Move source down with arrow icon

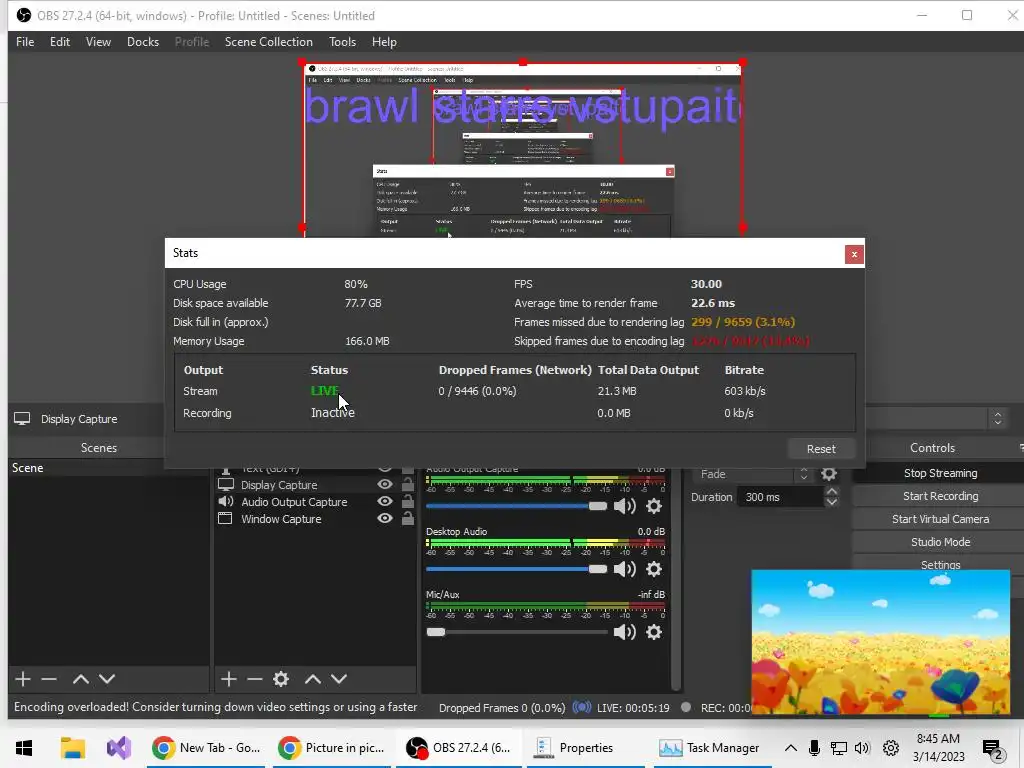pos(339,679)
